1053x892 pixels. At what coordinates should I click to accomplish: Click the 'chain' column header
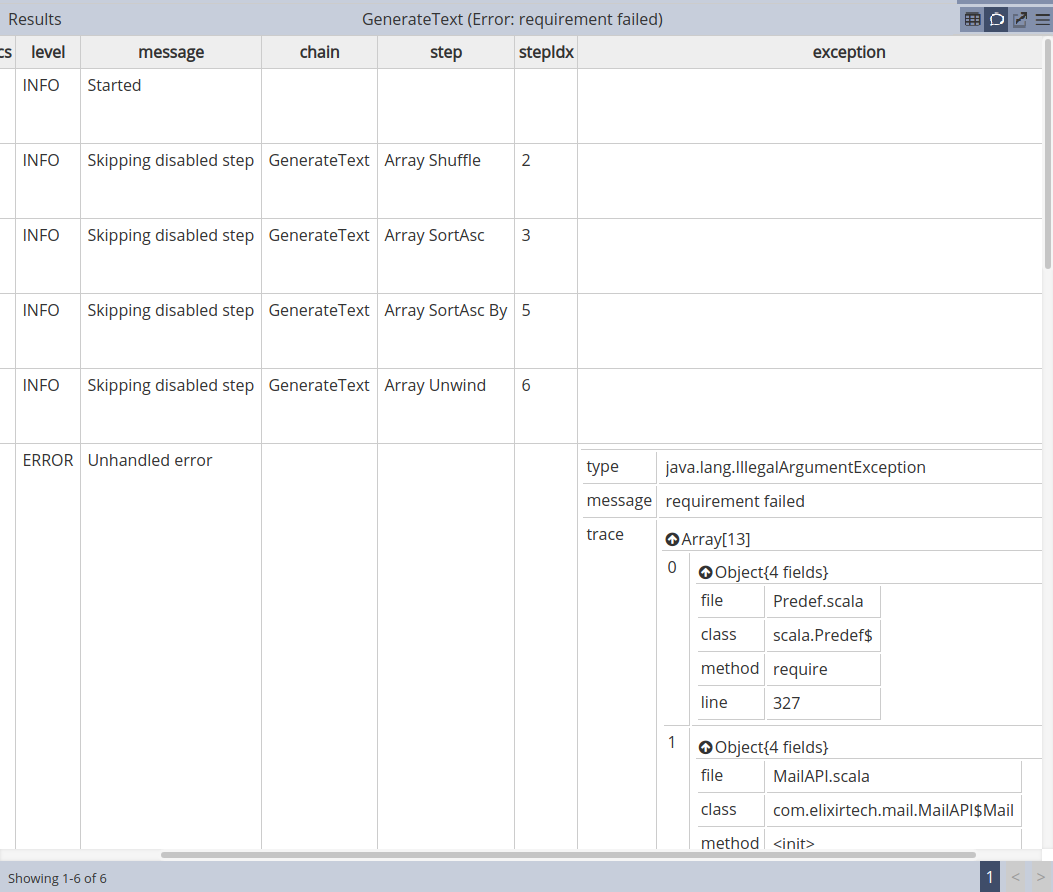[319, 52]
